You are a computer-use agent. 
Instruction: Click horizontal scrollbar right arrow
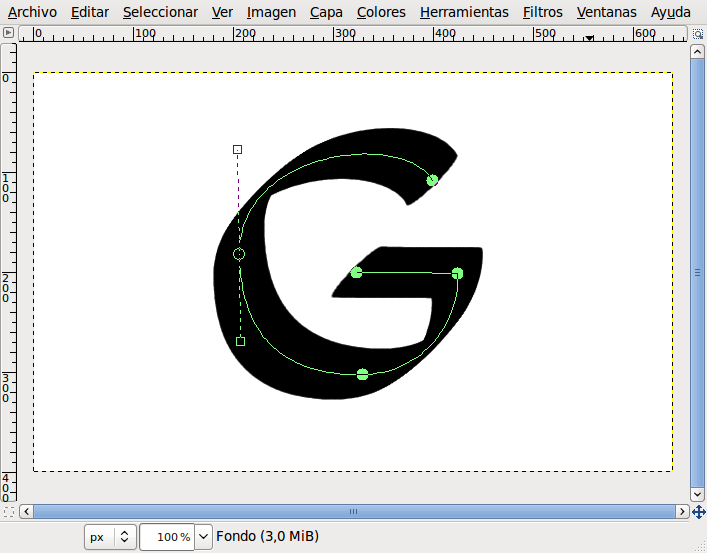[682, 512]
